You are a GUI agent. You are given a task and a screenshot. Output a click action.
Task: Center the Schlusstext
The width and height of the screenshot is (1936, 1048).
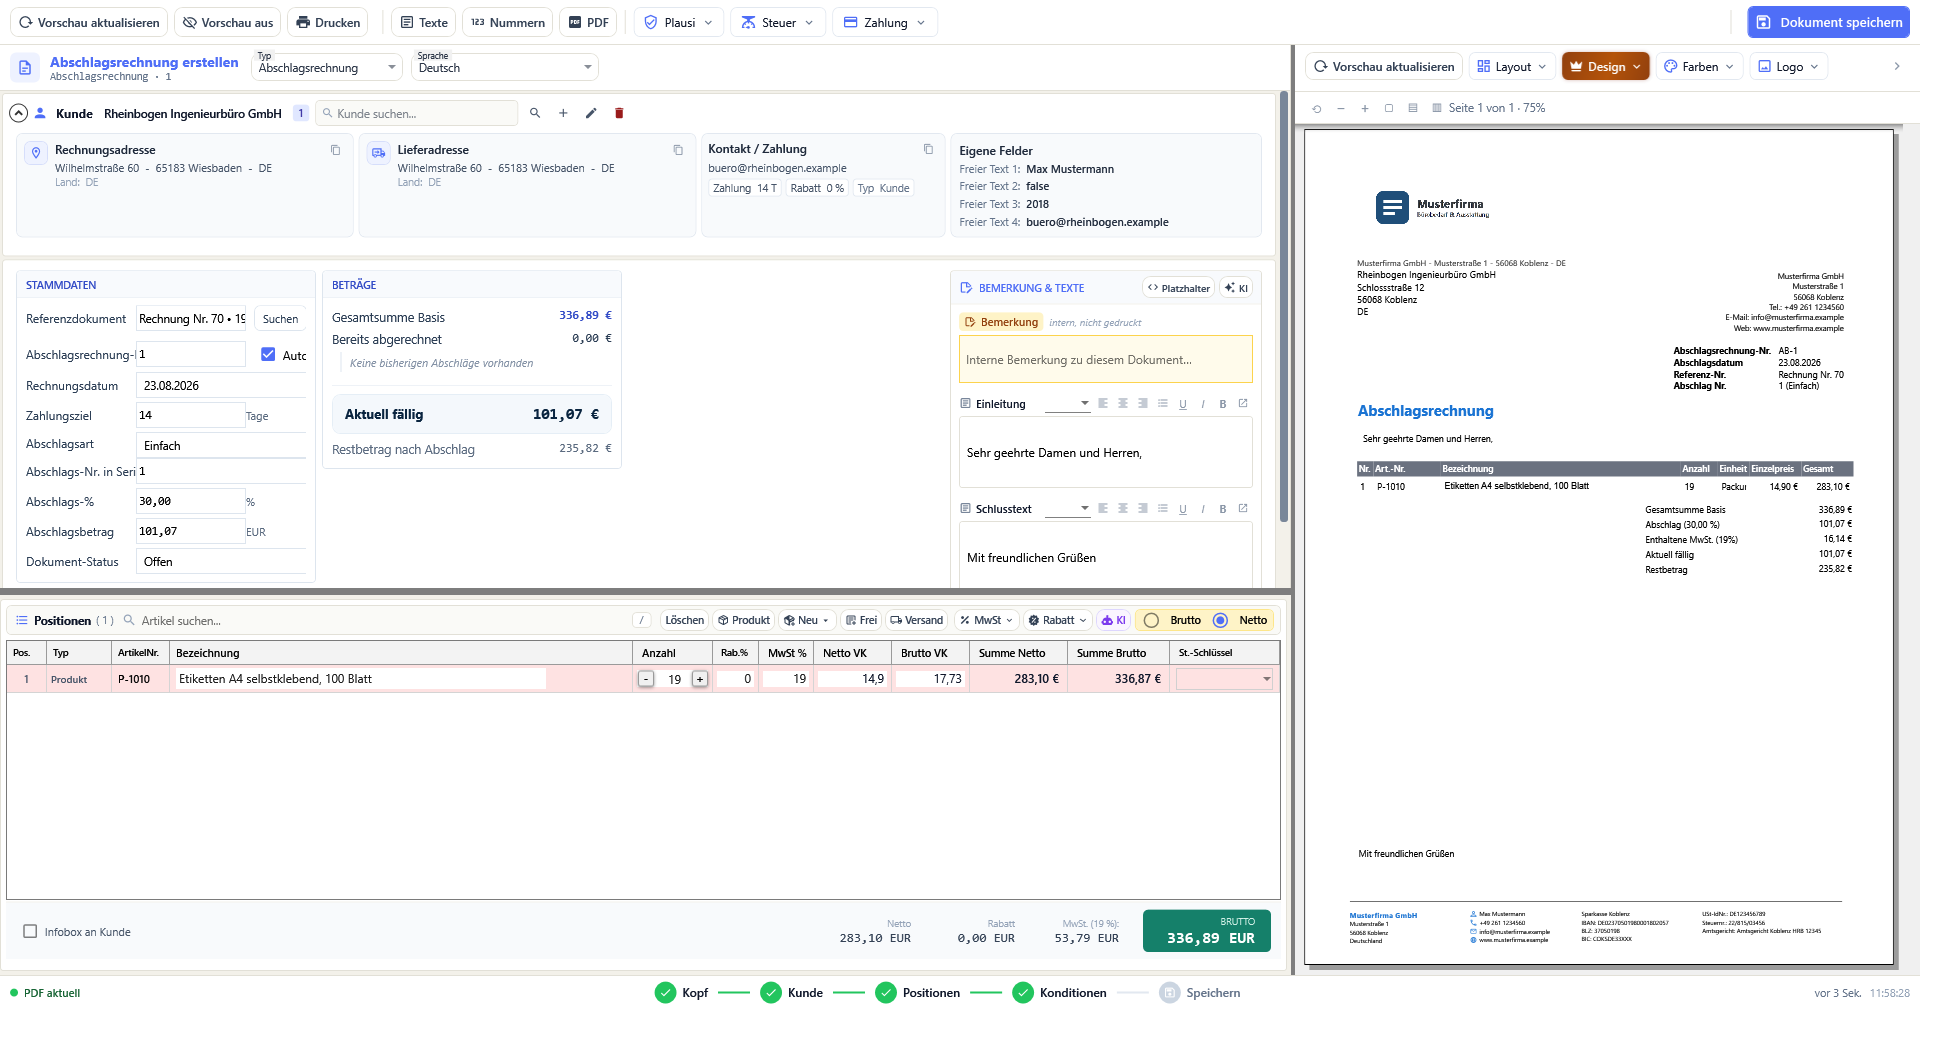coord(1123,509)
